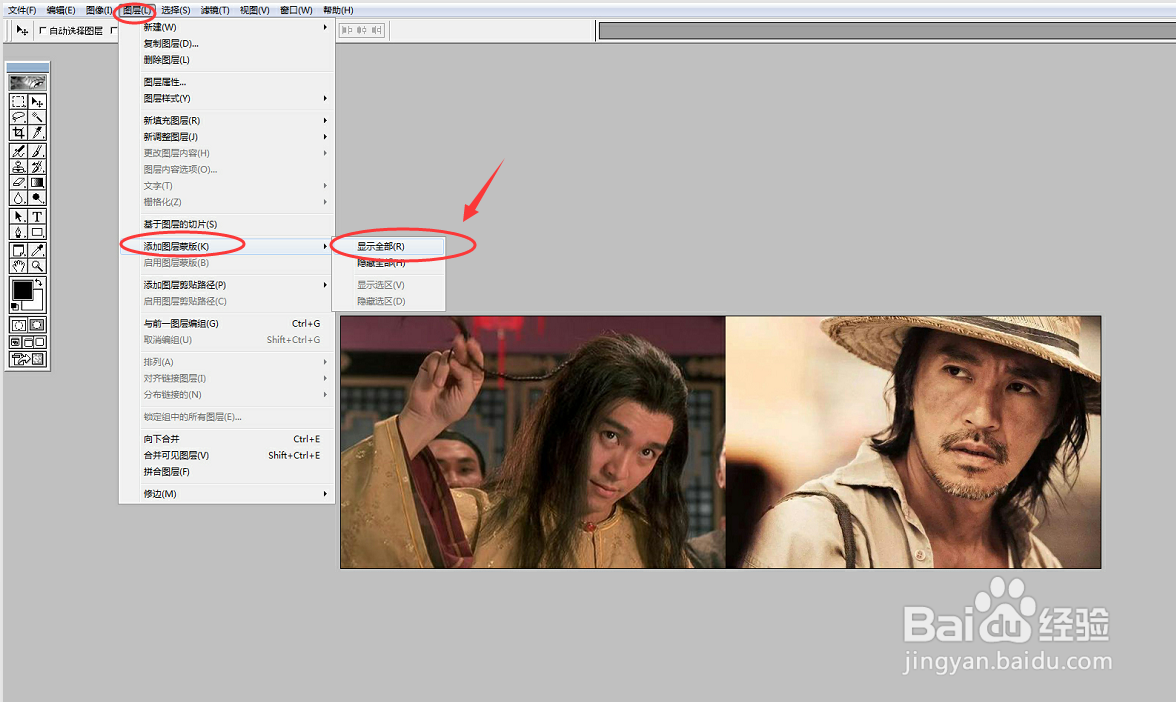The height and width of the screenshot is (702, 1176).
Task: Choose 隐藏全部(H) in mask submenu
Action: (388, 262)
